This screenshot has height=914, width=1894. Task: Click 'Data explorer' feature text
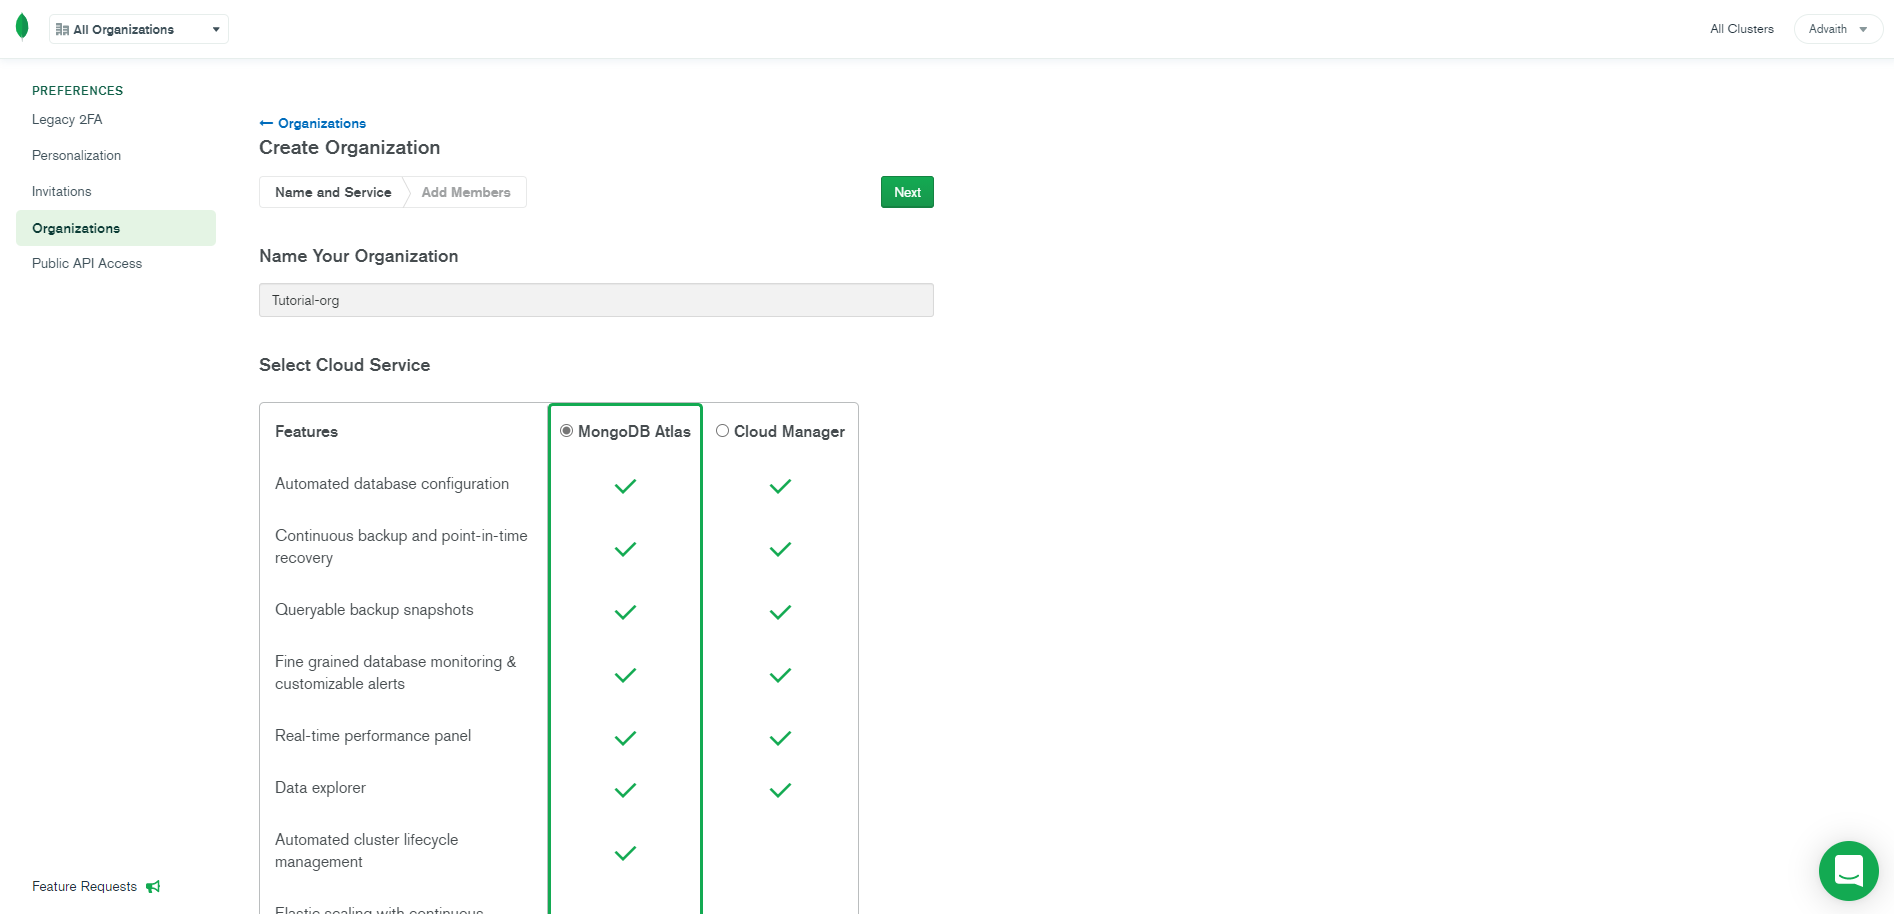[320, 788]
